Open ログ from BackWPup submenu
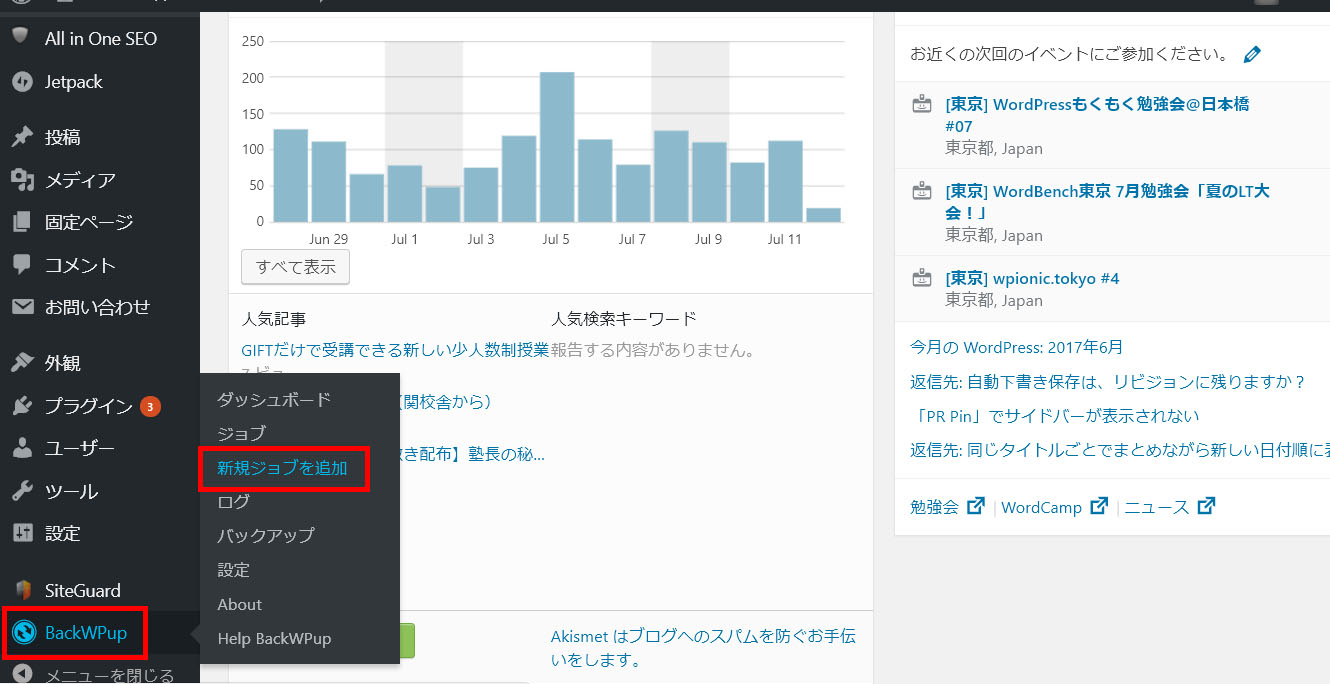Viewport: 1330px width, 684px height. [x=233, y=501]
